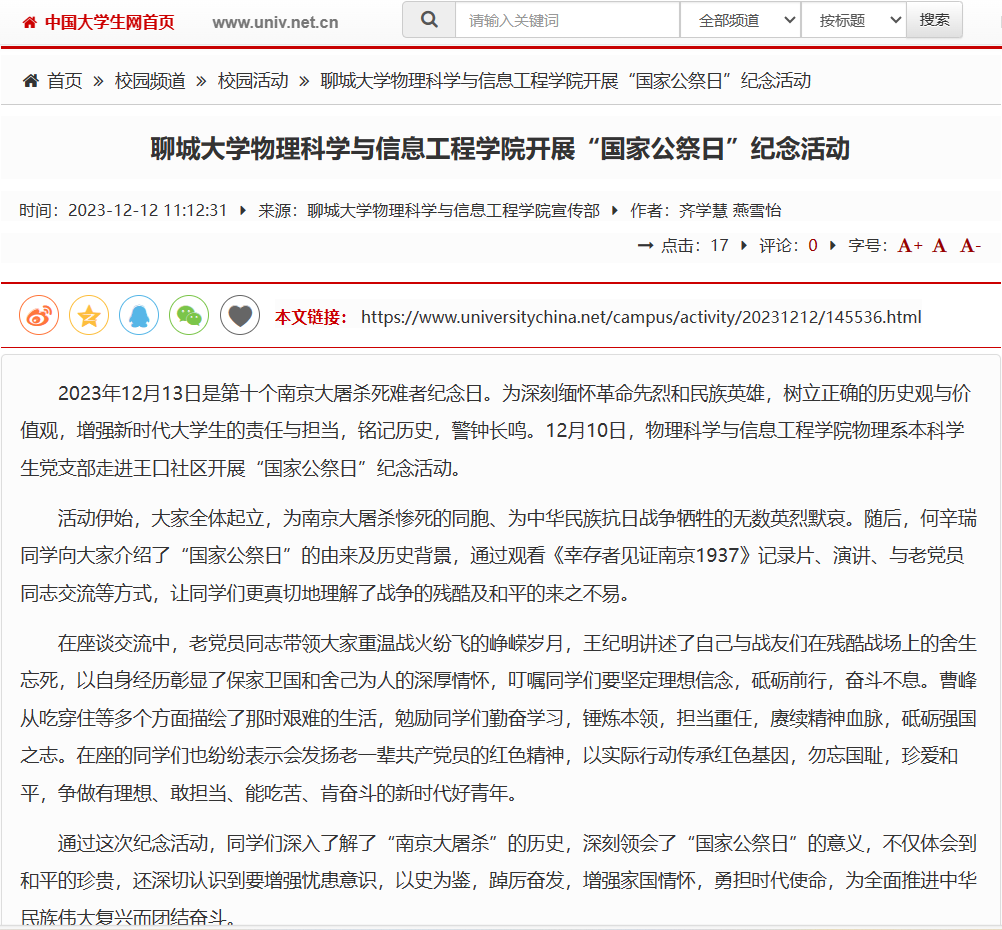Share the article to WeChat

188,314
